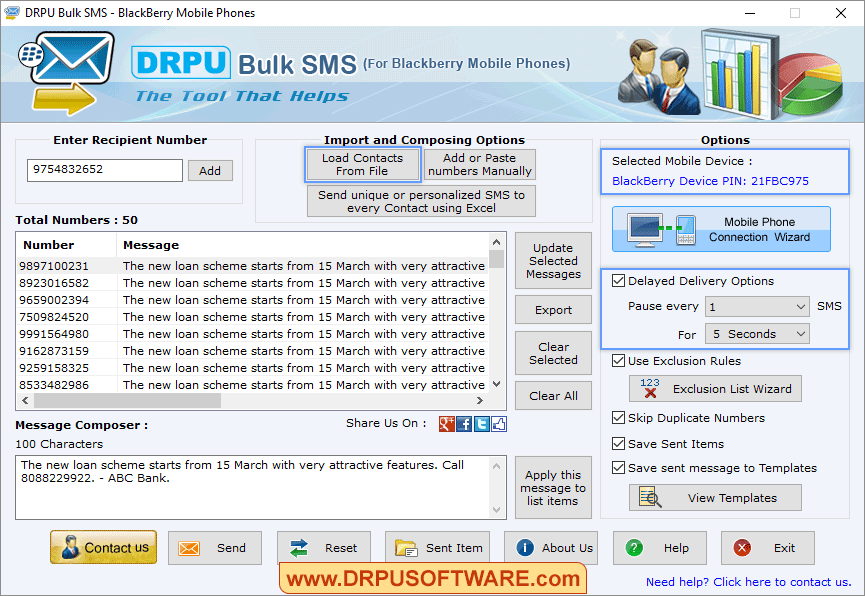
Task: Click the recipient number input field
Action: coord(105,170)
